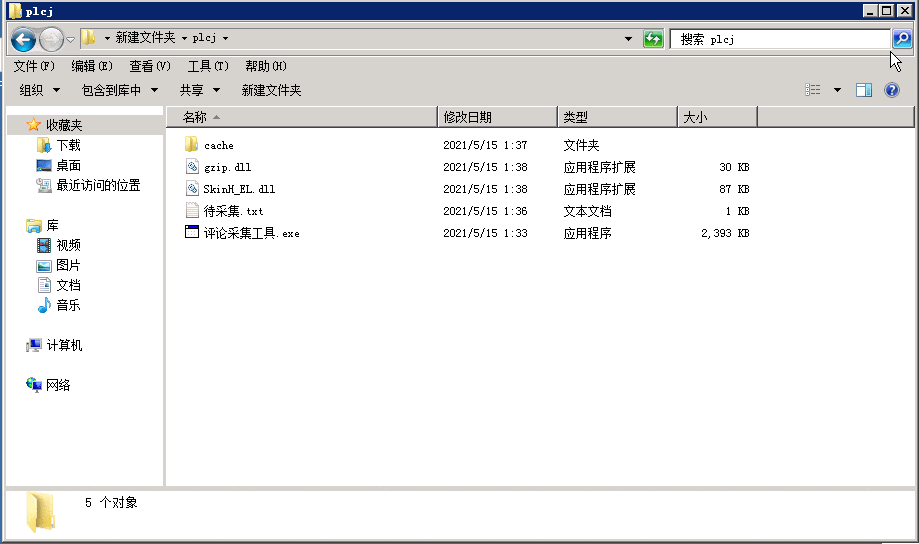Open the 共享 dropdown
Viewport: 919px width, 544px height.
[x=199, y=90]
